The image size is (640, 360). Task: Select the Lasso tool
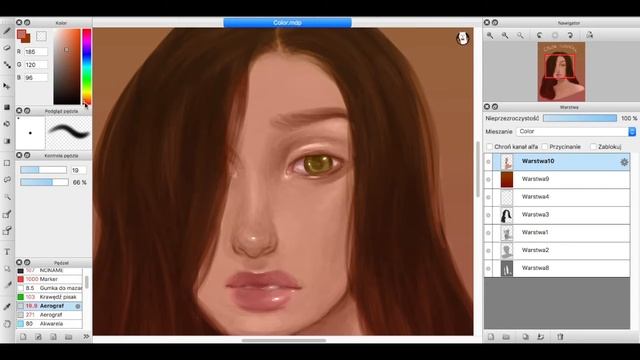tap(7, 180)
